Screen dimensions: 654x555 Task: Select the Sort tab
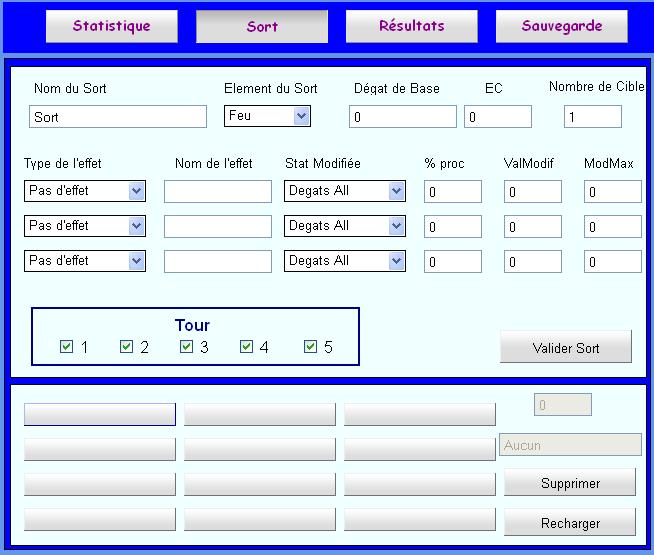click(x=261, y=27)
